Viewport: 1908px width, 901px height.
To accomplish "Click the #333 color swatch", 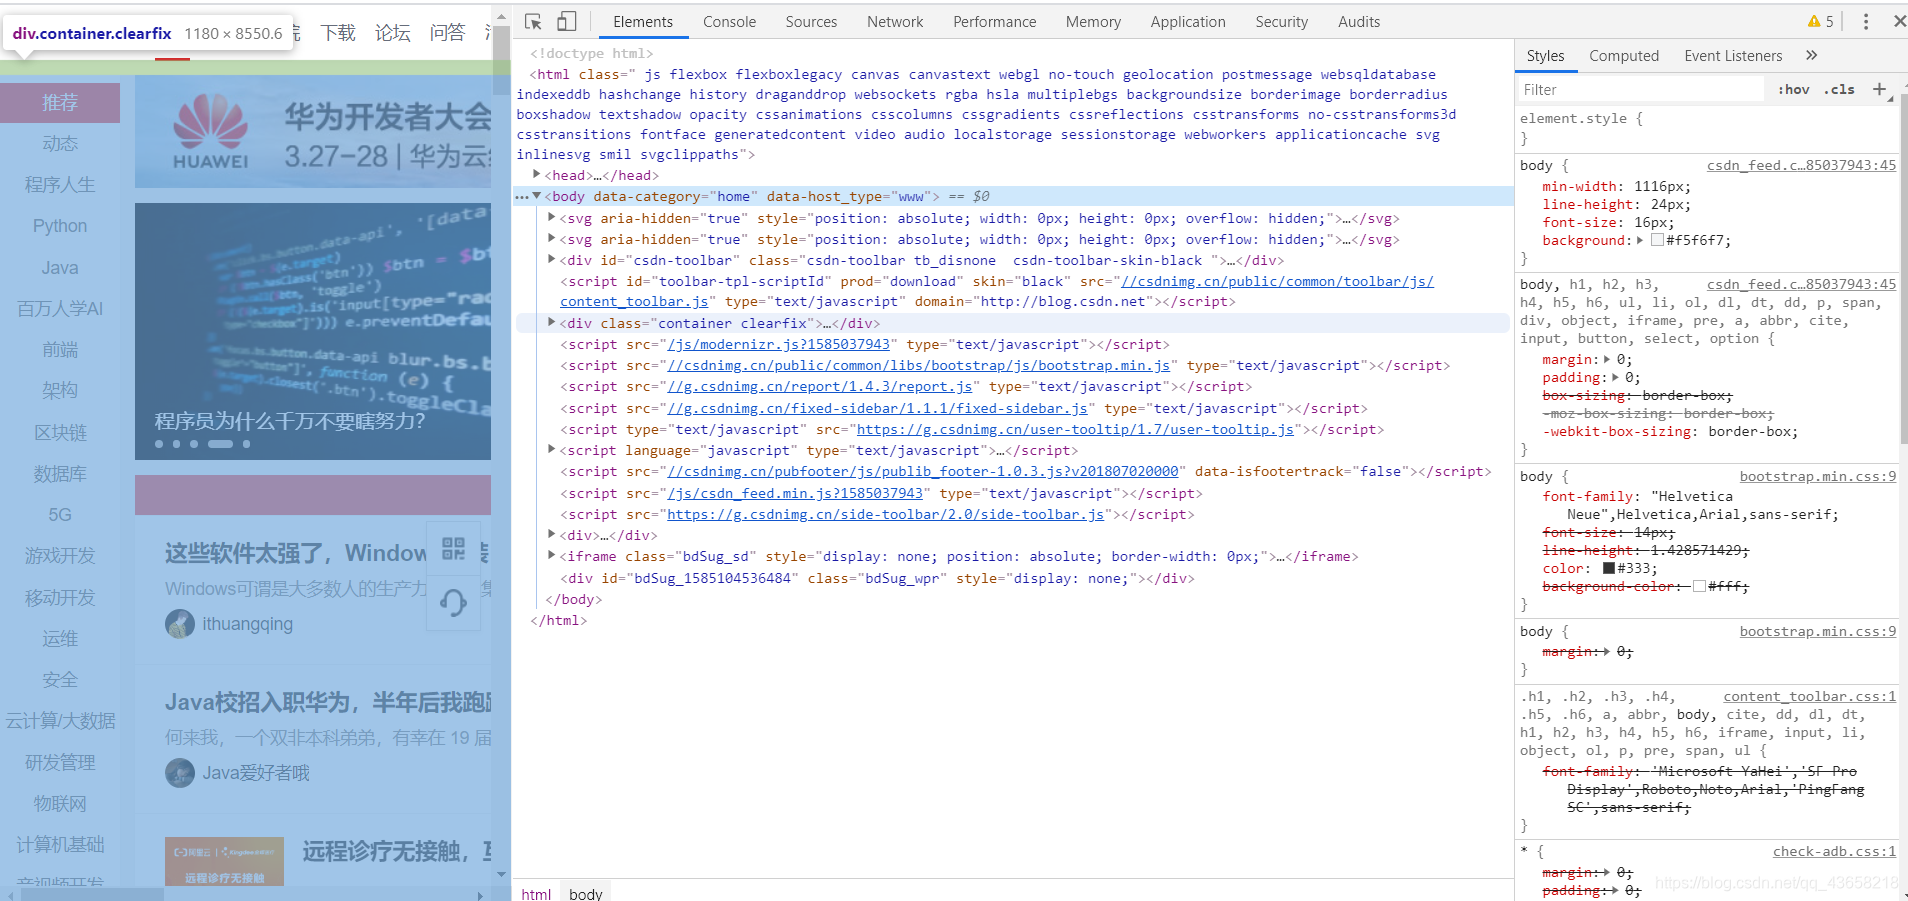I will click(x=1609, y=568).
